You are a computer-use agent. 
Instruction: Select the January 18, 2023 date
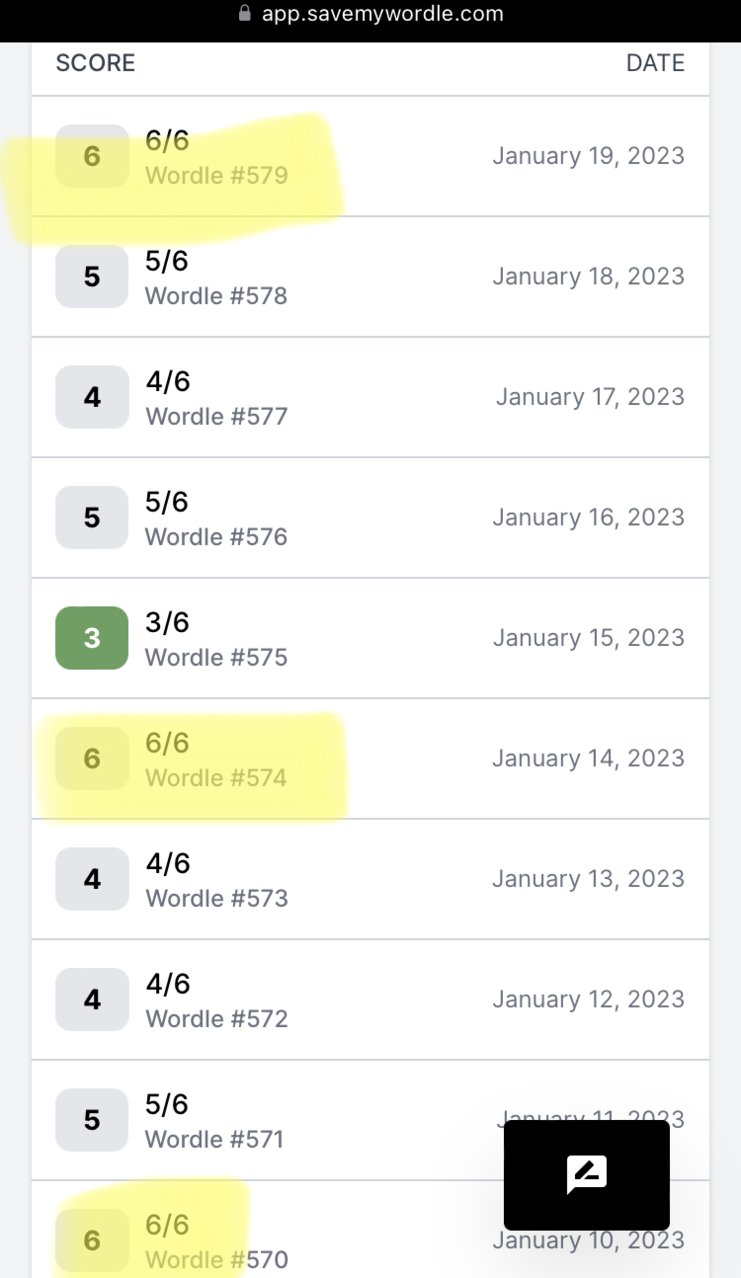(588, 277)
